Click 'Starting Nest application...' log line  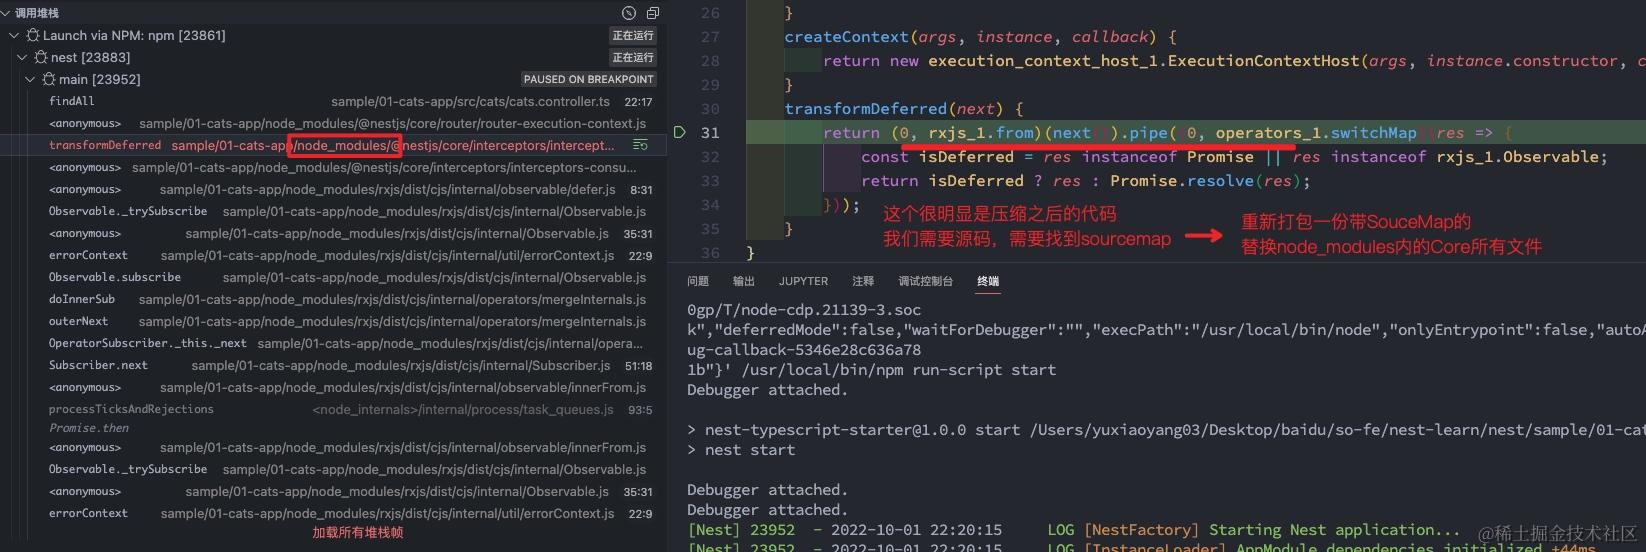(1334, 530)
